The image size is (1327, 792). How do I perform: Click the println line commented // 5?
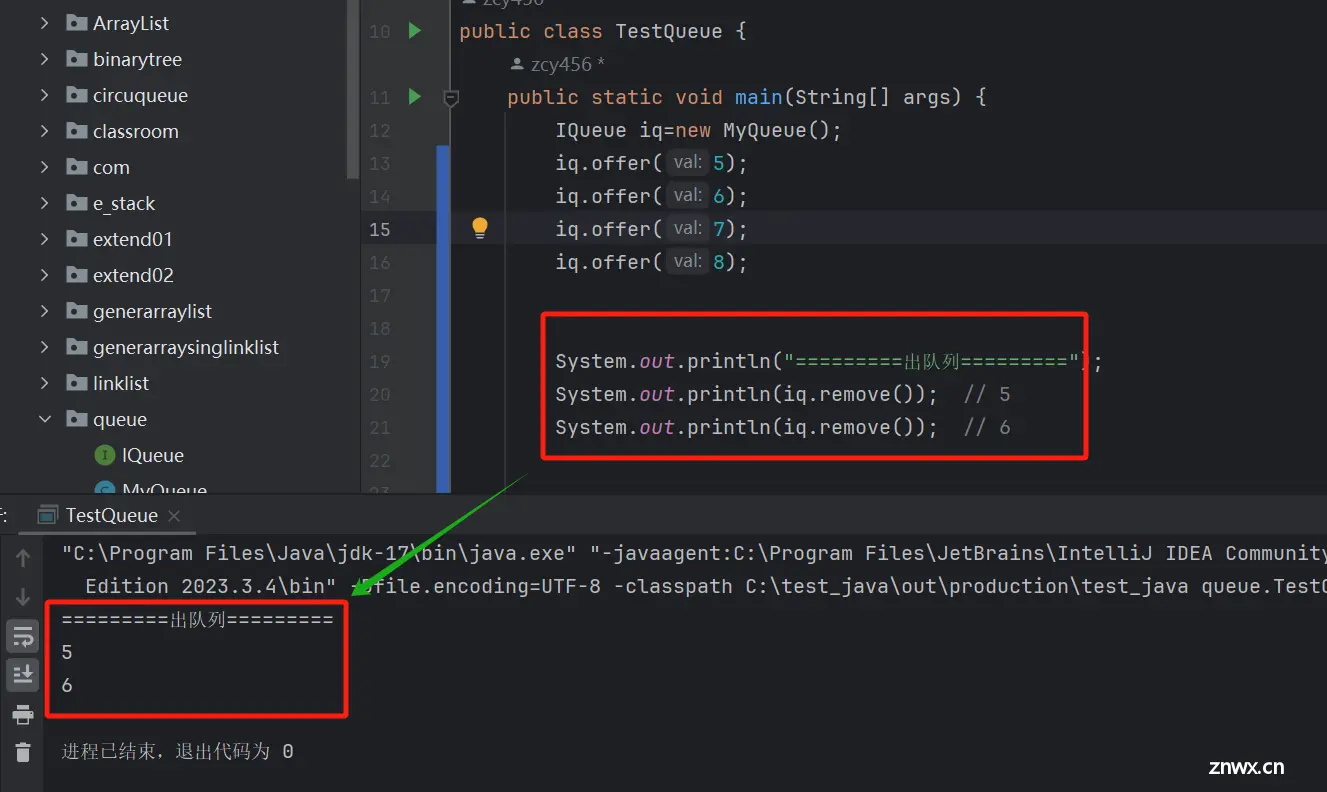coord(783,394)
